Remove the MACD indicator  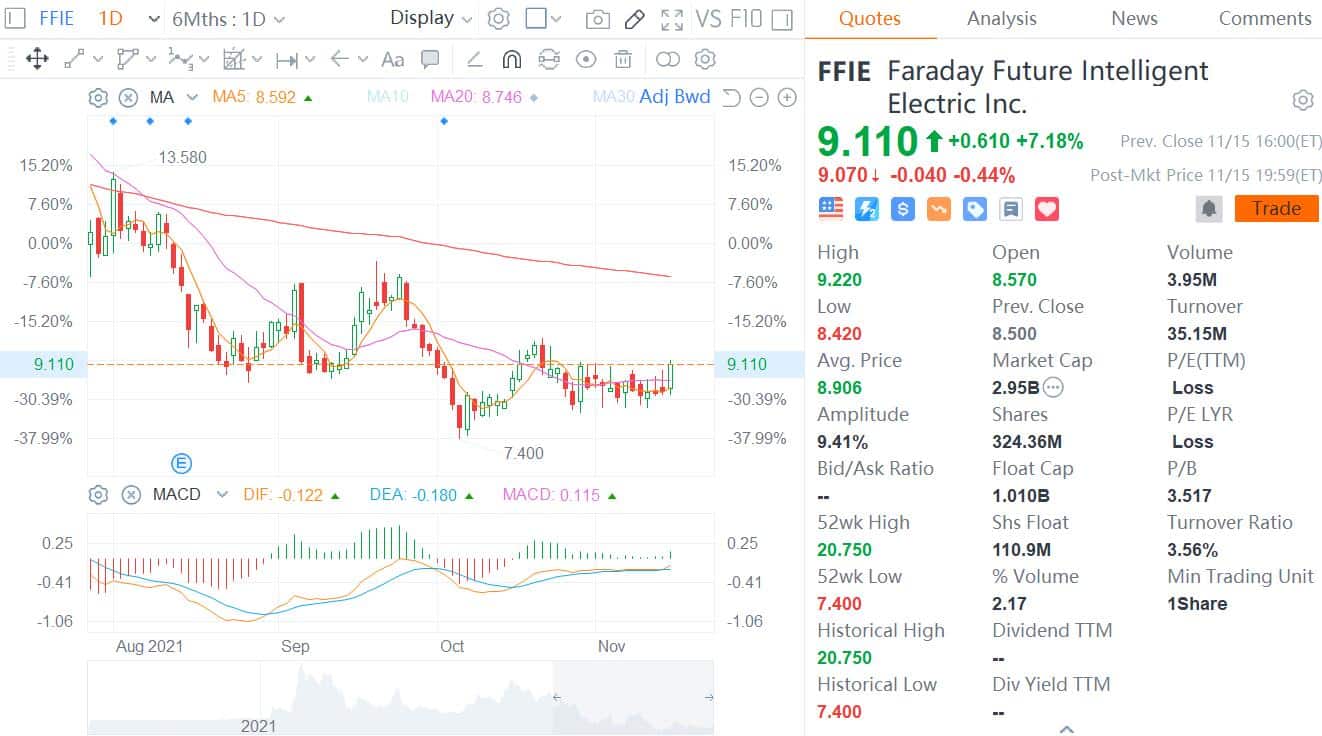131,495
